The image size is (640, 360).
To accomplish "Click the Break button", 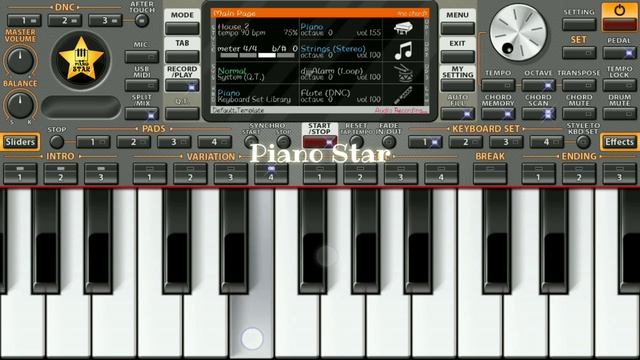I will 490,173.
